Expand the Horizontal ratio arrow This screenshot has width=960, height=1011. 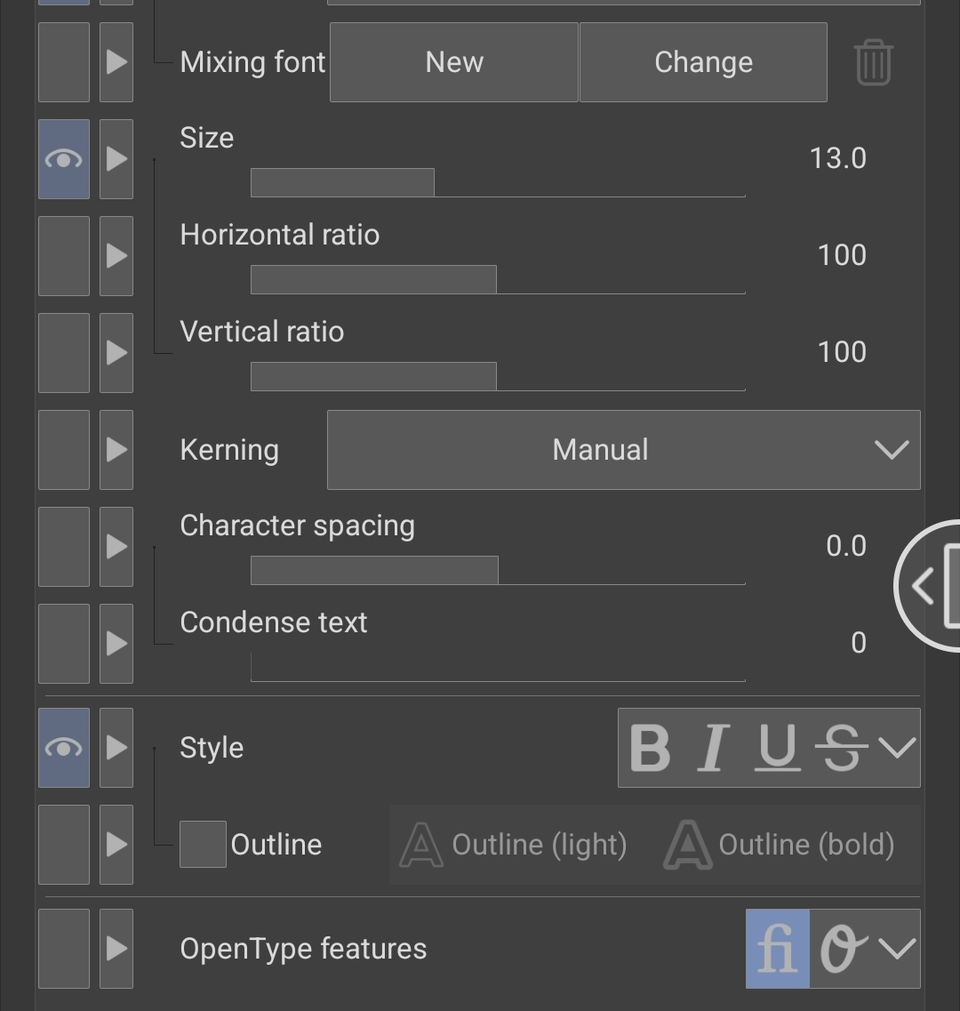tap(117, 256)
